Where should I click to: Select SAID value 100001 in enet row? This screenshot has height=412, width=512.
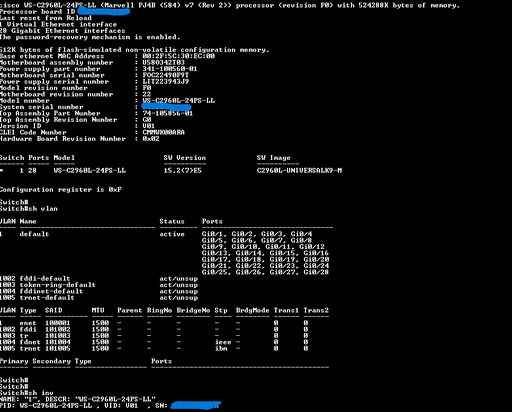pyautogui.click(x=58, y=323)
